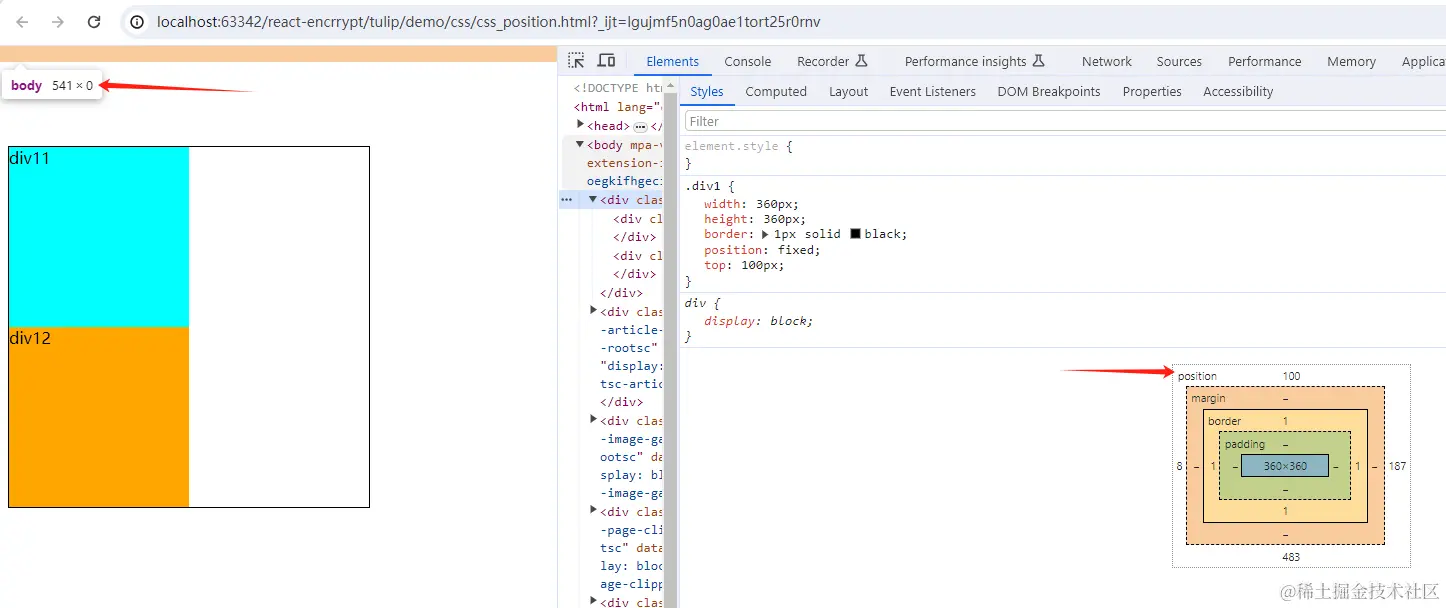Image resolution: width=1446 pixels, height=608 pixels.
Task: Select the Styles subtab
Action: pos(707,91)
